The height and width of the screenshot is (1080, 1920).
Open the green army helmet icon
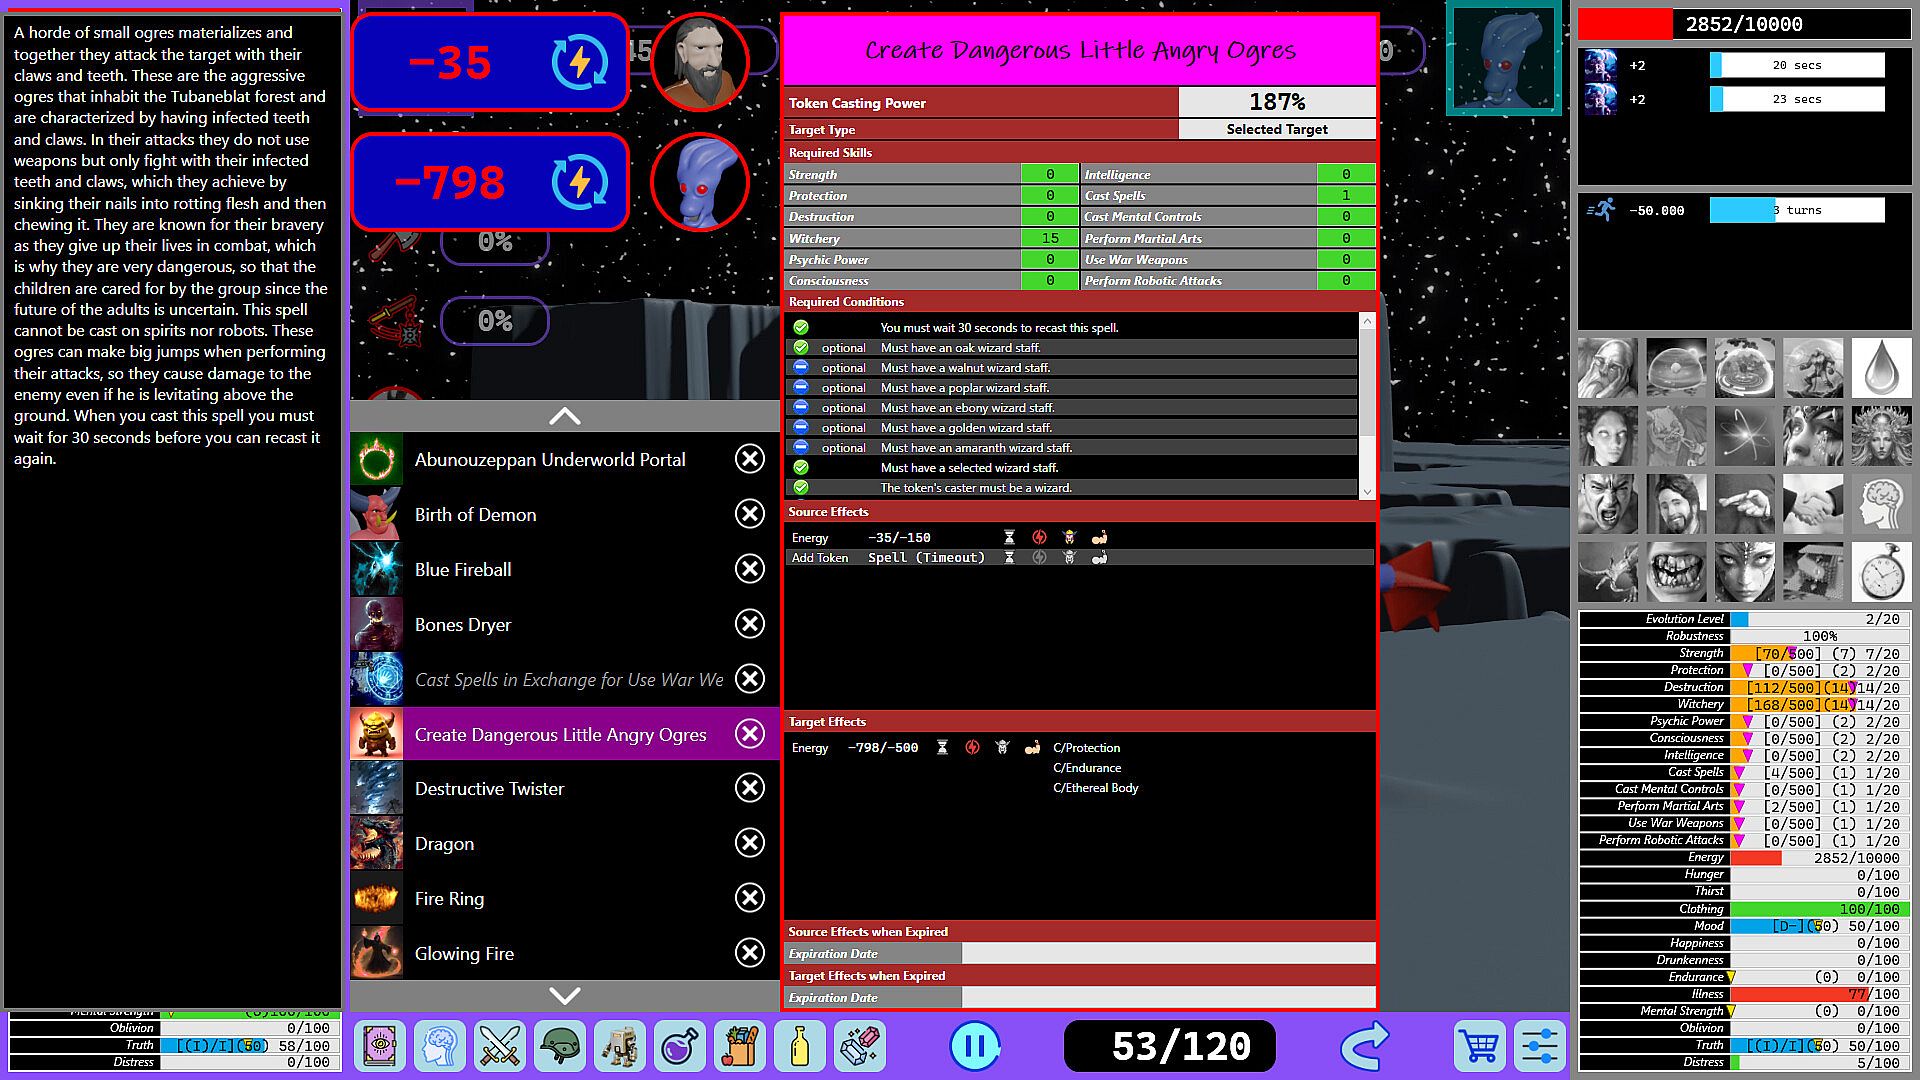click(x=559, y=1046)
